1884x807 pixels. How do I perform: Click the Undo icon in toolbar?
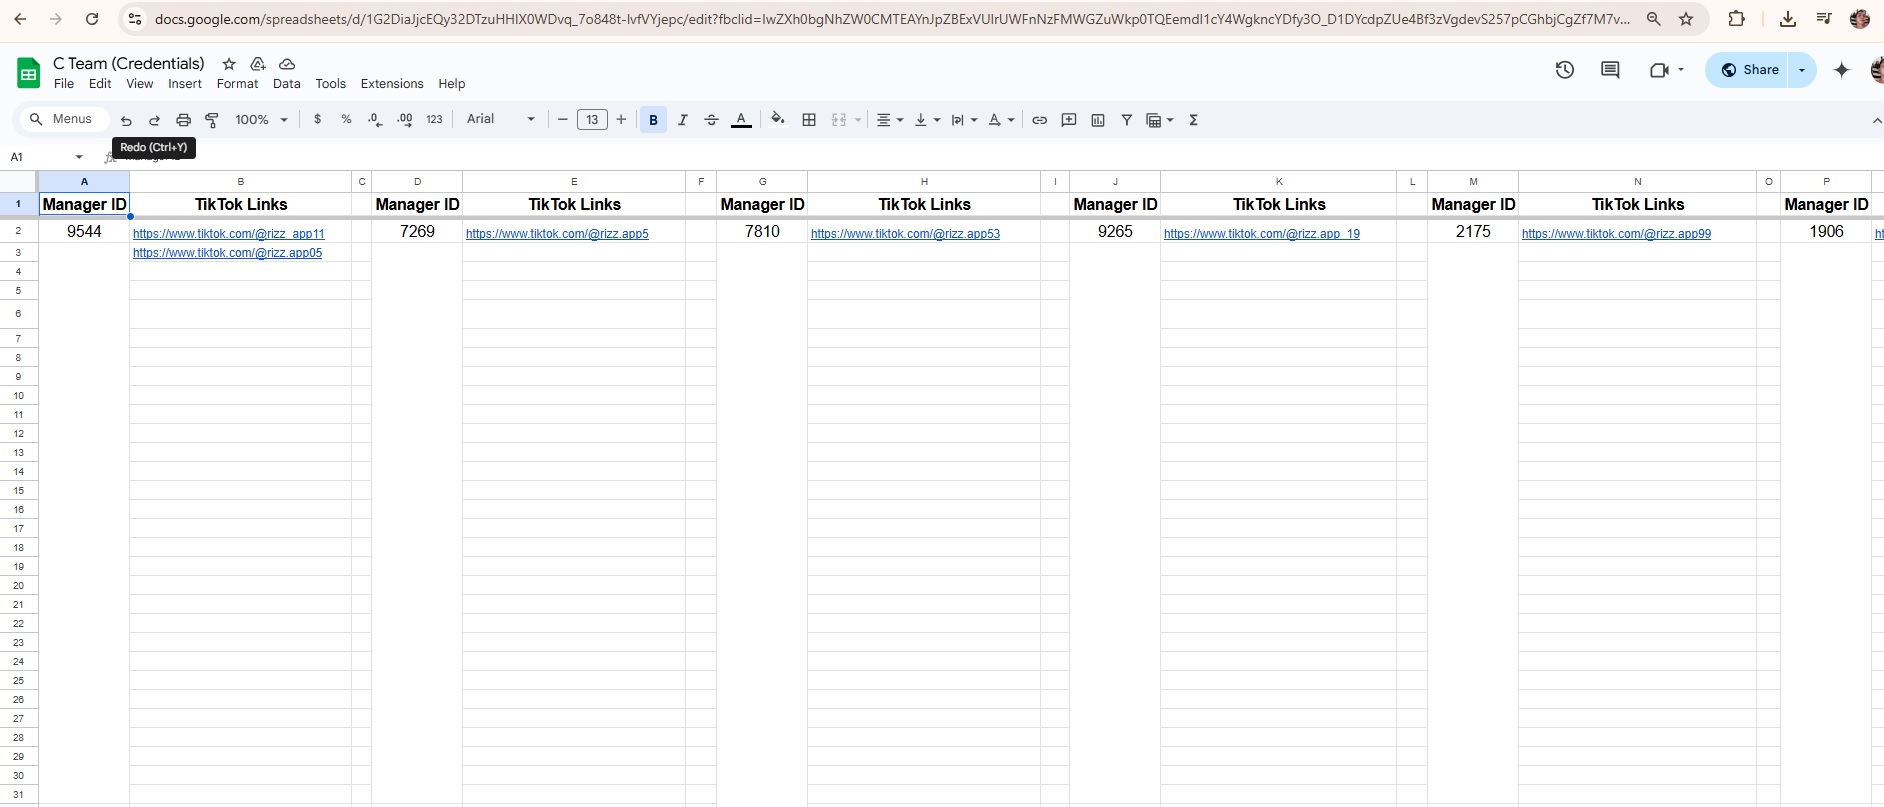[126, 120]
